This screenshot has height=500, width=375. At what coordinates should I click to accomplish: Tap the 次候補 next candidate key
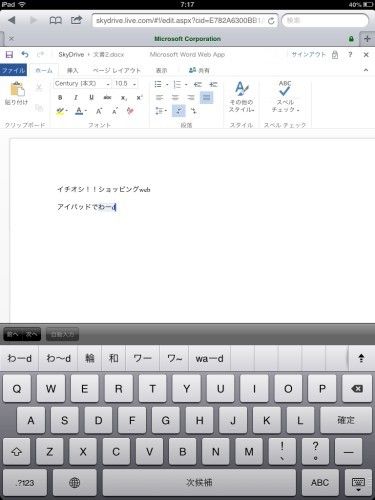199,482
